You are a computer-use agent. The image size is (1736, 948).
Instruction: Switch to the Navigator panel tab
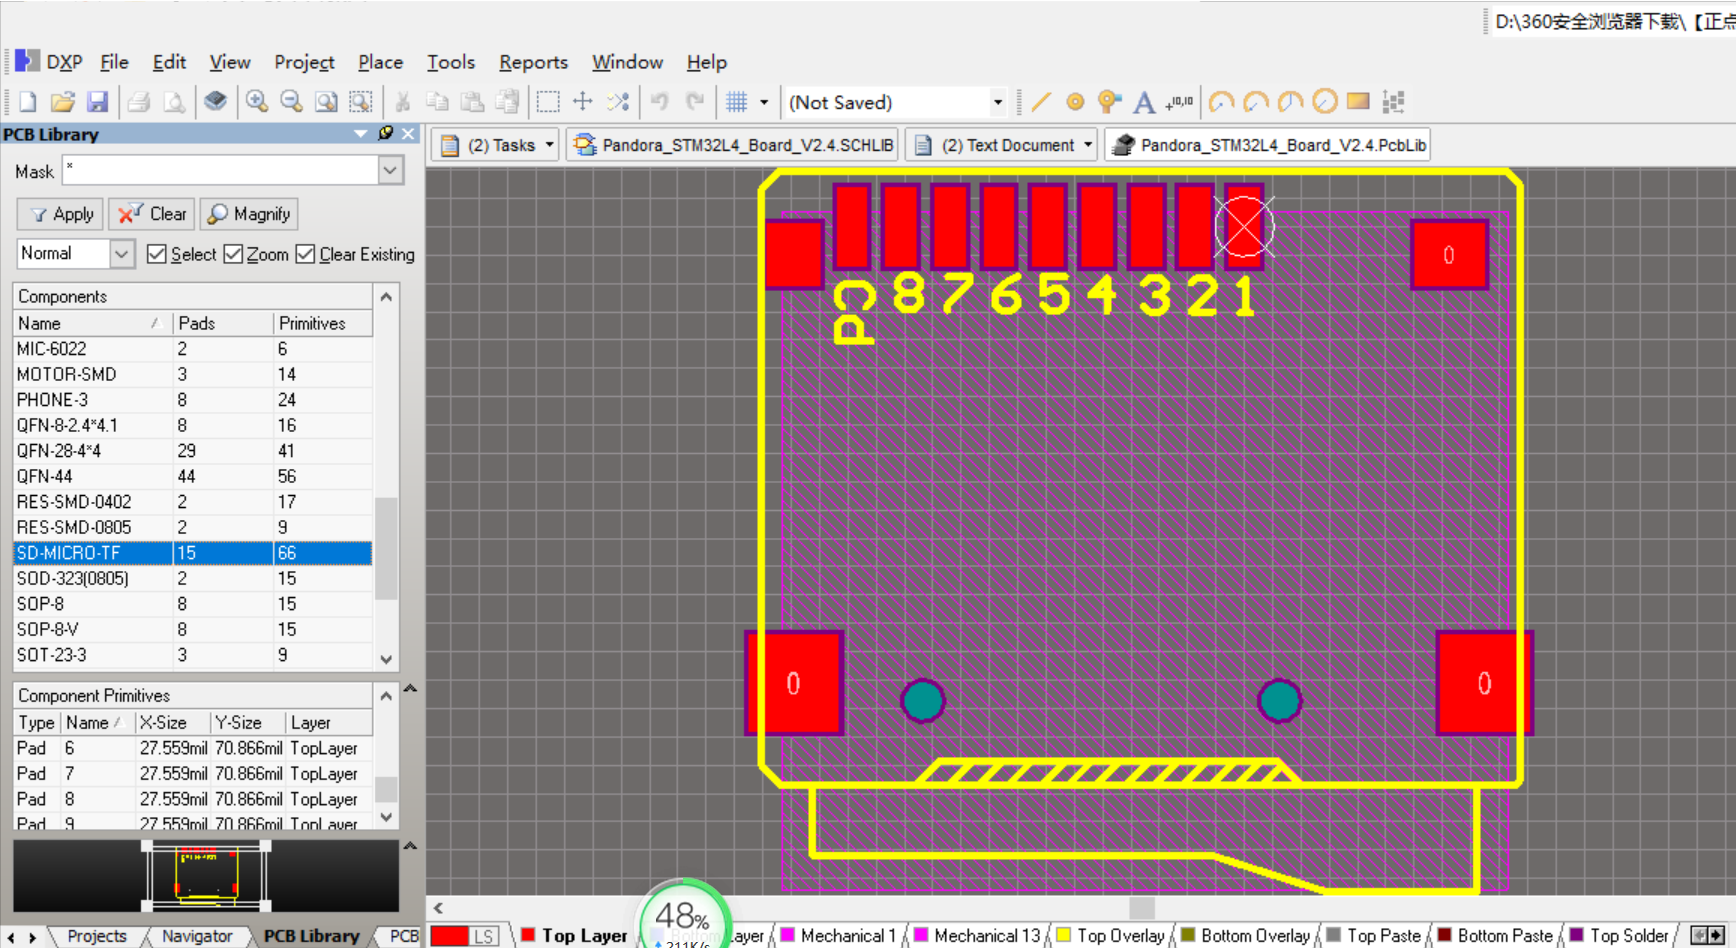[197, 936]
